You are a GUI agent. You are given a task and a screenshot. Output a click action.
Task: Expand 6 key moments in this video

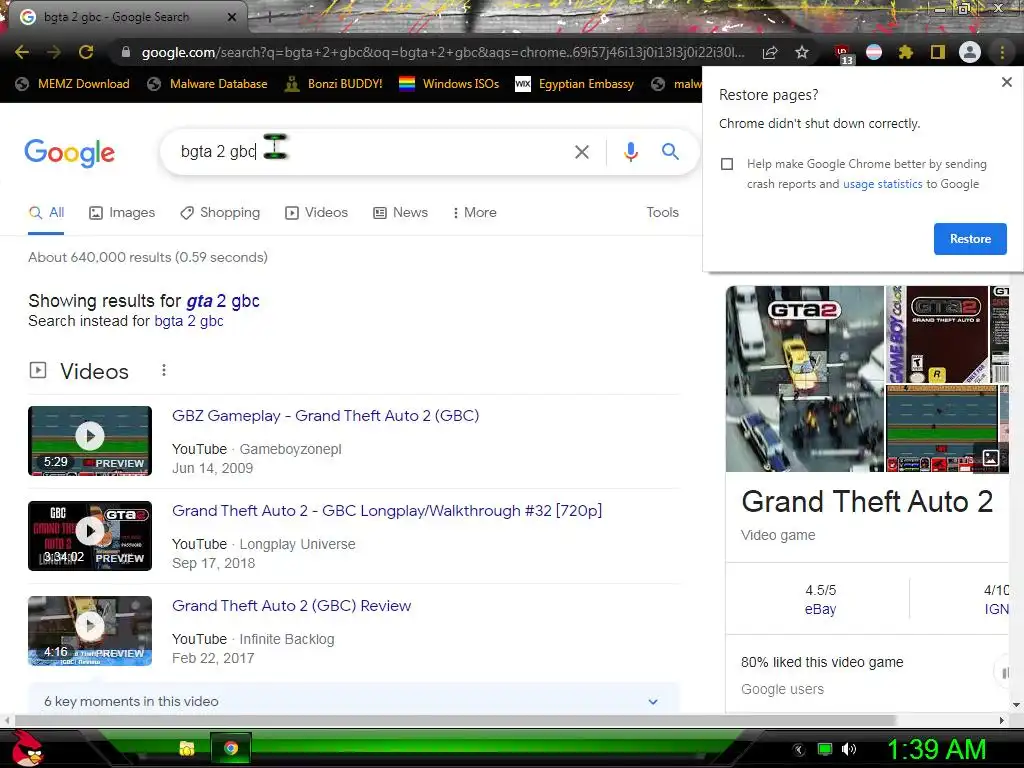(353, 701)
